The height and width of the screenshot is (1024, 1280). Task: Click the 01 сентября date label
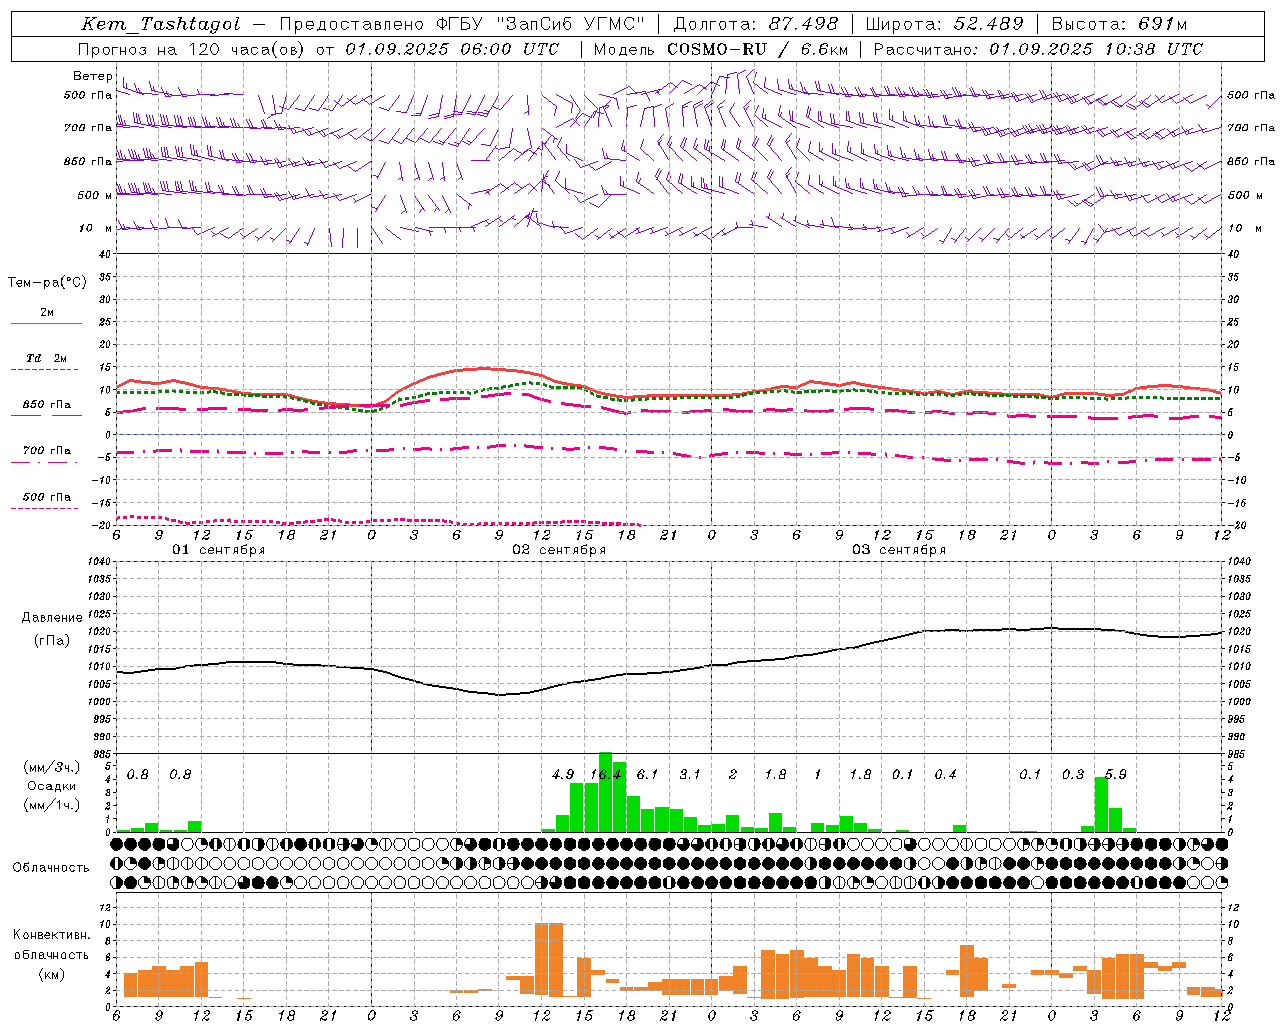click(219, 550)
